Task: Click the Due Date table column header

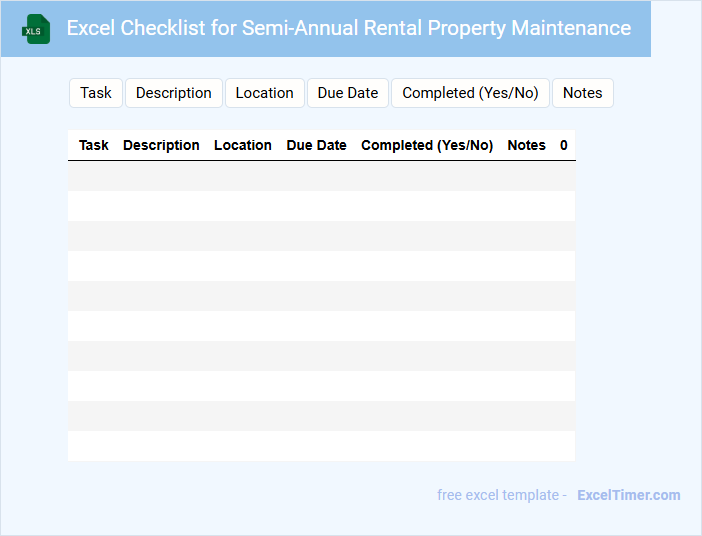Action: [316, 145]
